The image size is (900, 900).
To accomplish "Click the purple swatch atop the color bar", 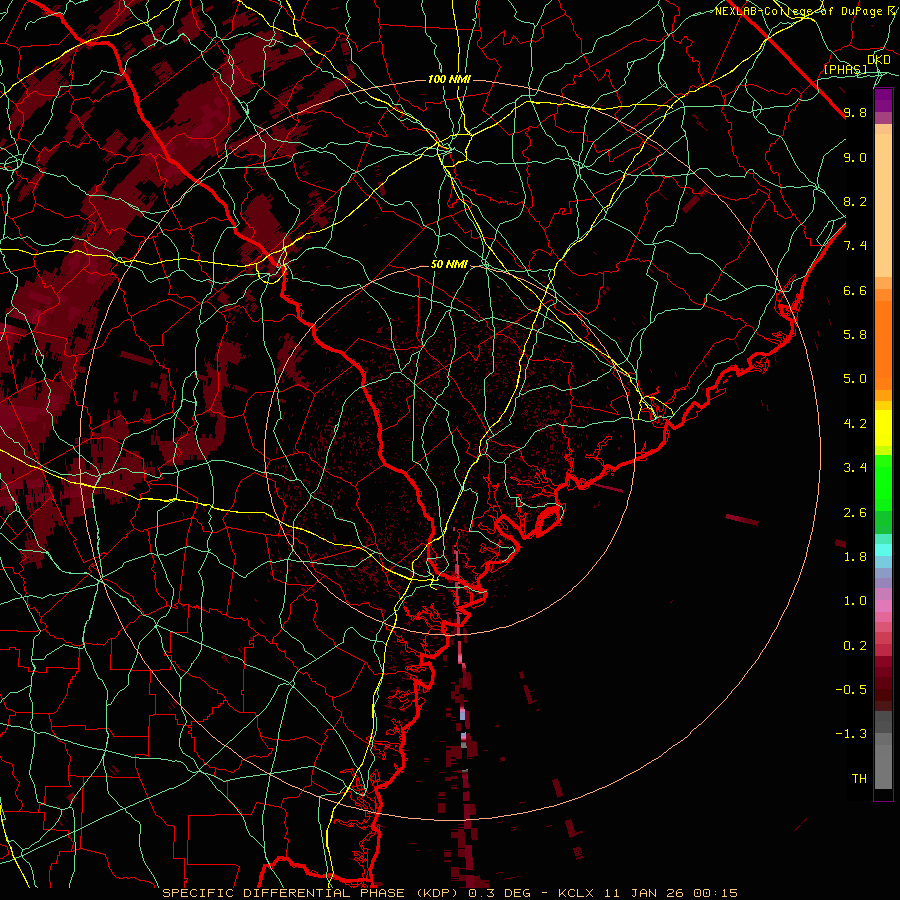I will click(883, 100).
